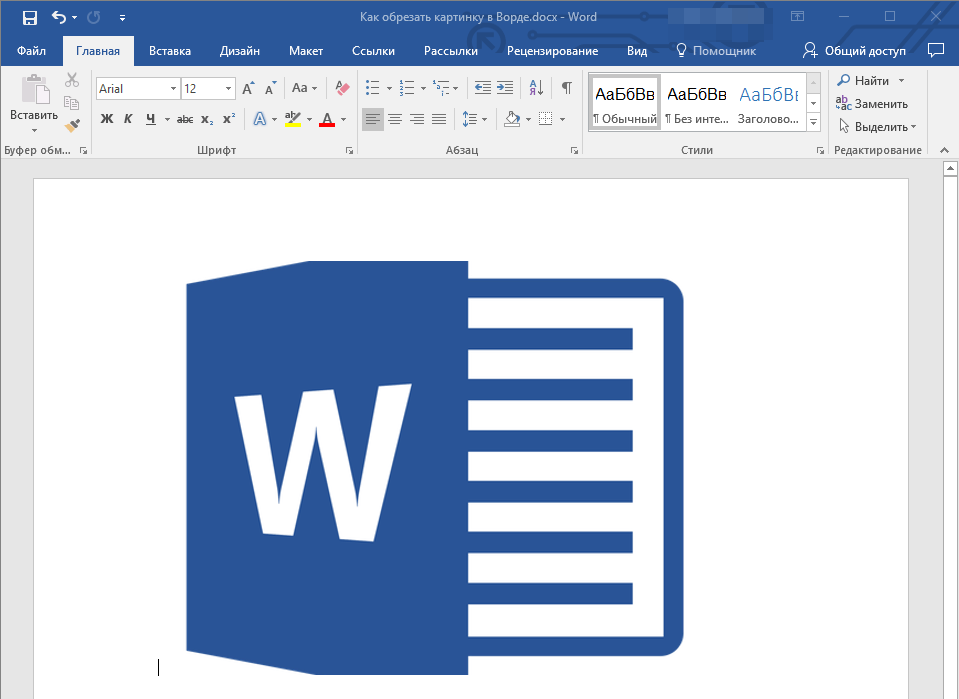959x699 pixels.
Task: Click the Clear All Formatting eraser icon
Action: point(342,89)
